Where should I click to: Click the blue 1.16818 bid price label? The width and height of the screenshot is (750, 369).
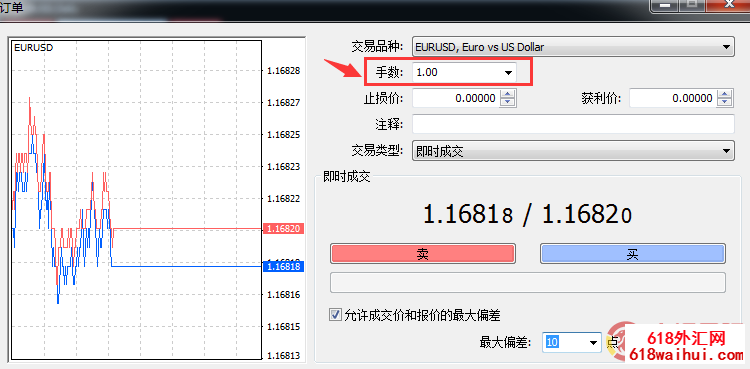point(284,266)
